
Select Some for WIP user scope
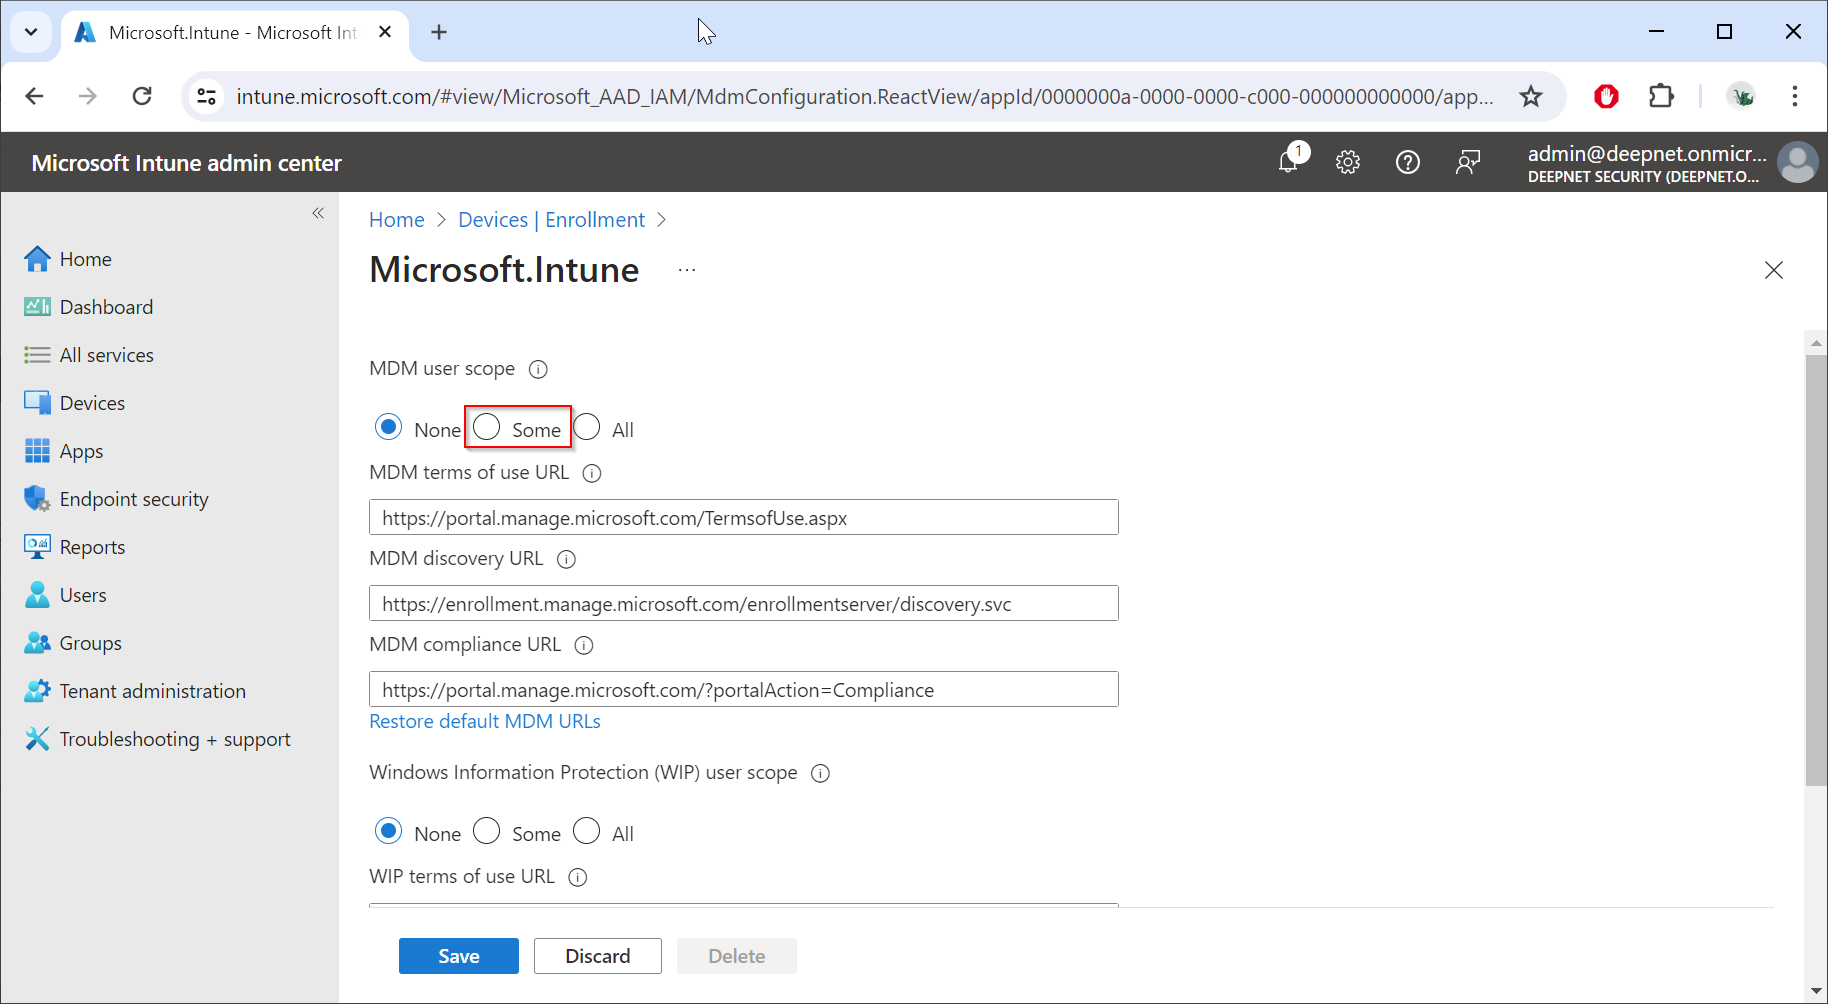tap(487, 831)
